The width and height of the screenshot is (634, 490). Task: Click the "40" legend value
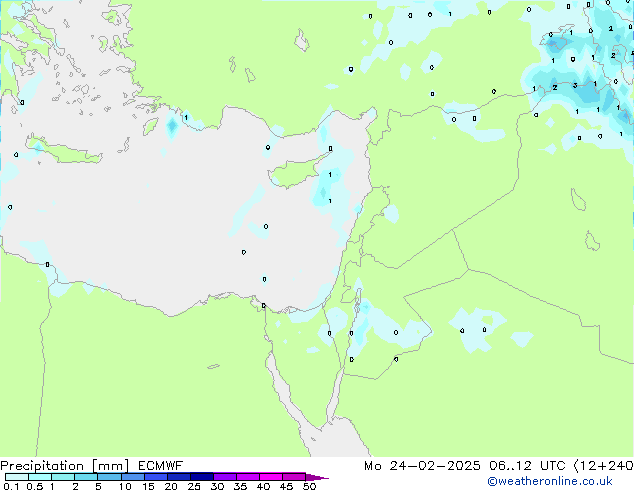point(263,486)
